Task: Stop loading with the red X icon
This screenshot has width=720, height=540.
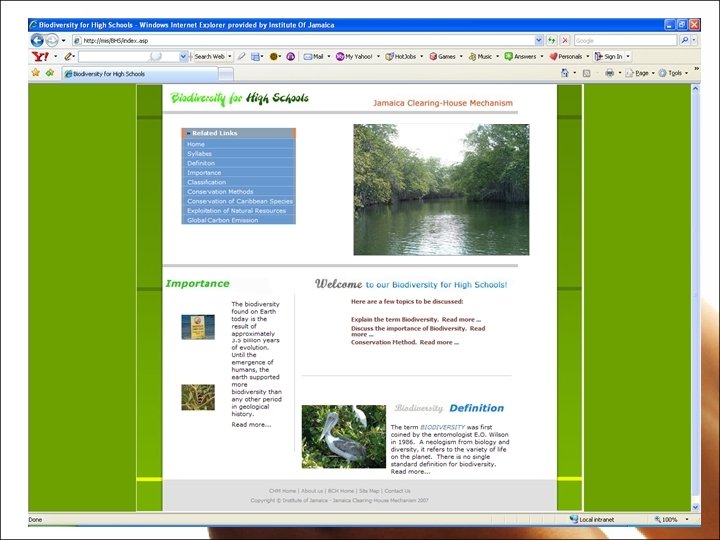Action: 565,40
